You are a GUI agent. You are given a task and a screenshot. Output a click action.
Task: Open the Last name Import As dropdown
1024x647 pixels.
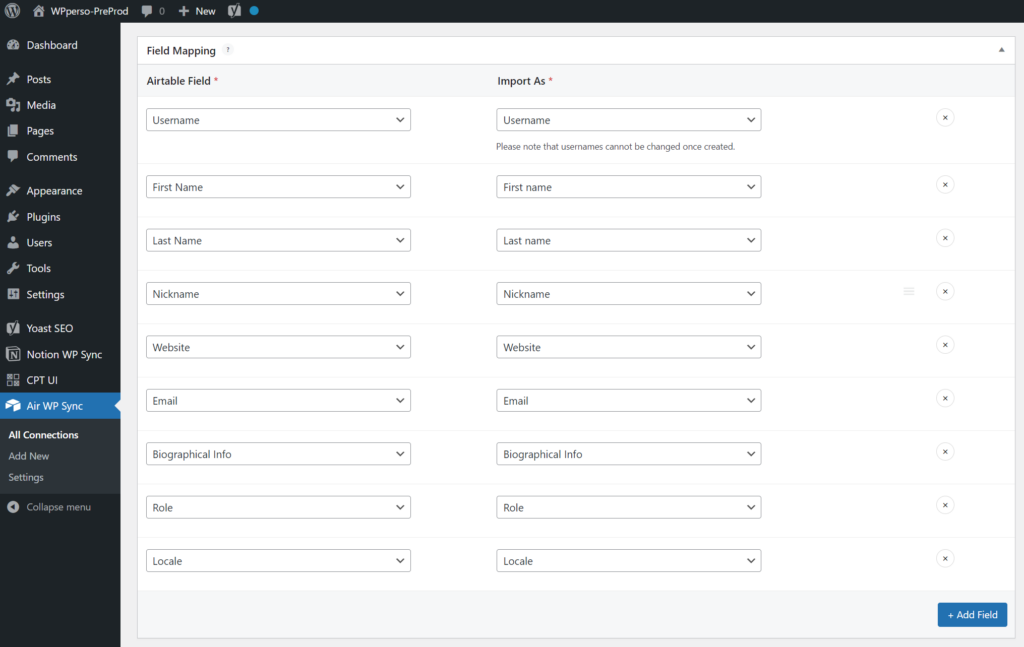[x=629, y=240]
